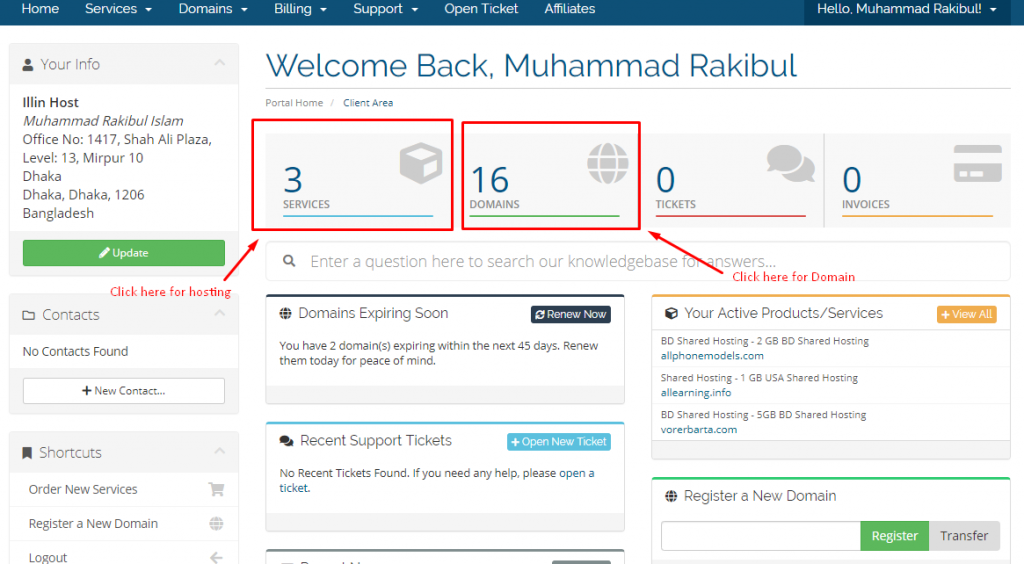Go to Open Ticket in navigation bar

[481, 9]
